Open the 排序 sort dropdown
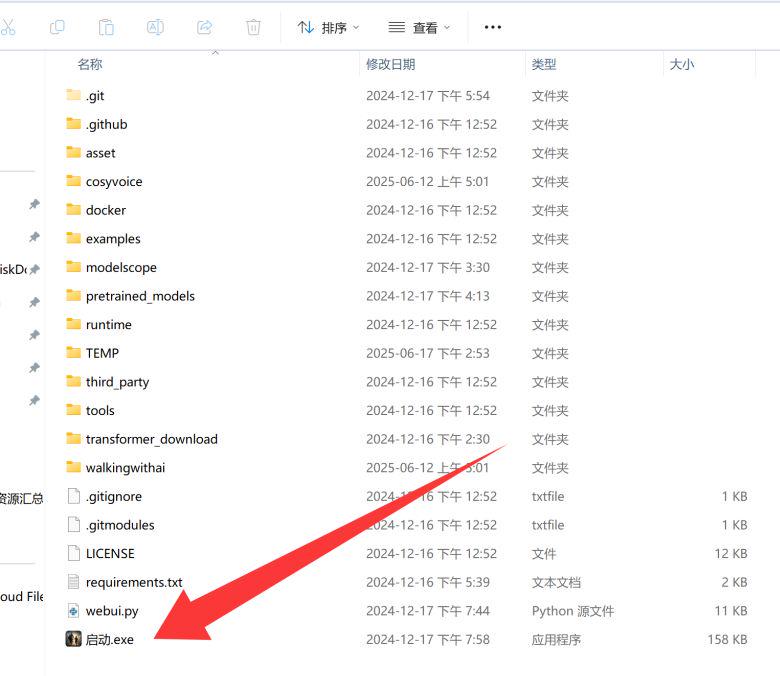 point(328,27)
